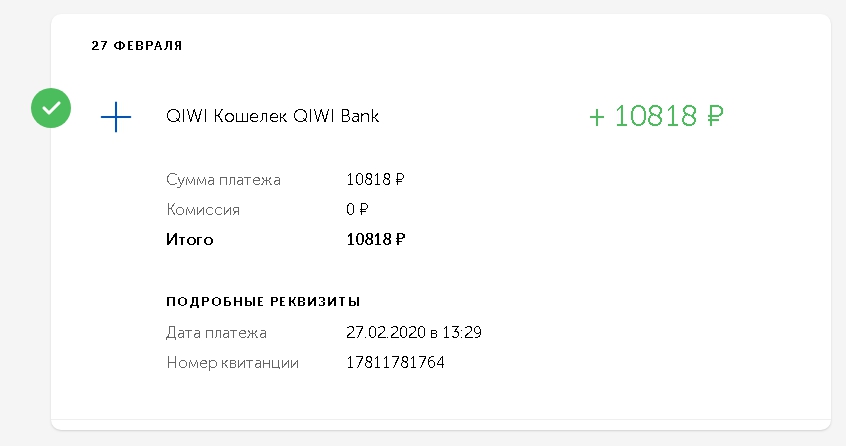Click the Сумма платежа label
This screenshot has height=446, width=846.
pyautogui.click(x=223, y=180)
